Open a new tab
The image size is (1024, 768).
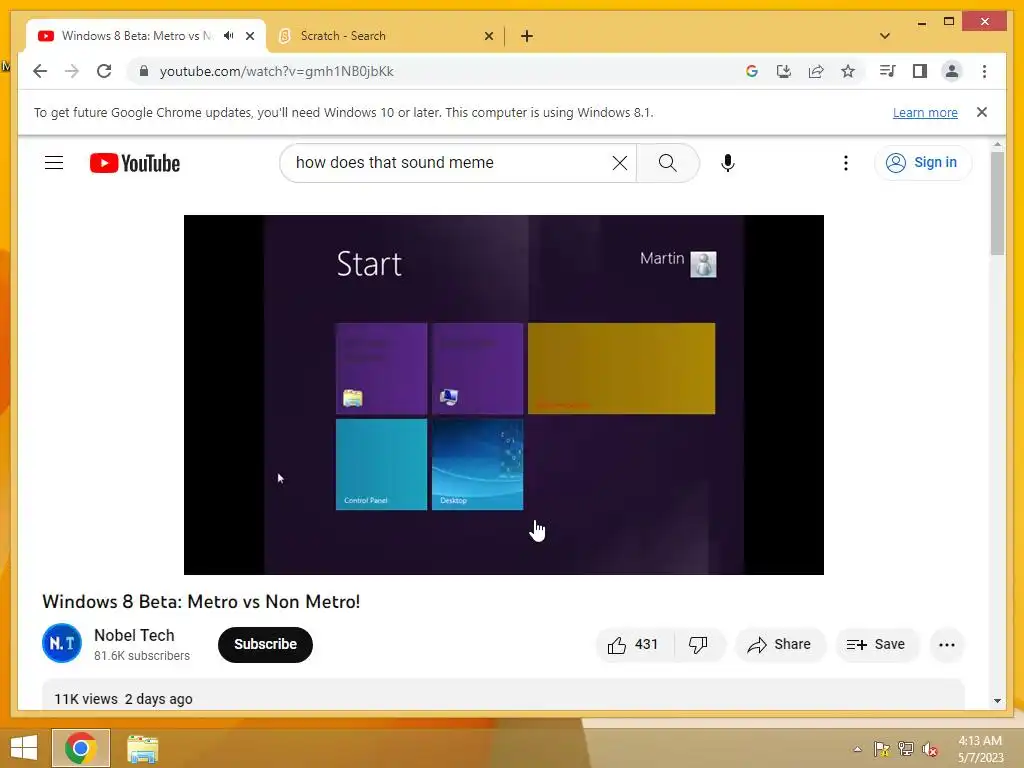pos(526,36)
